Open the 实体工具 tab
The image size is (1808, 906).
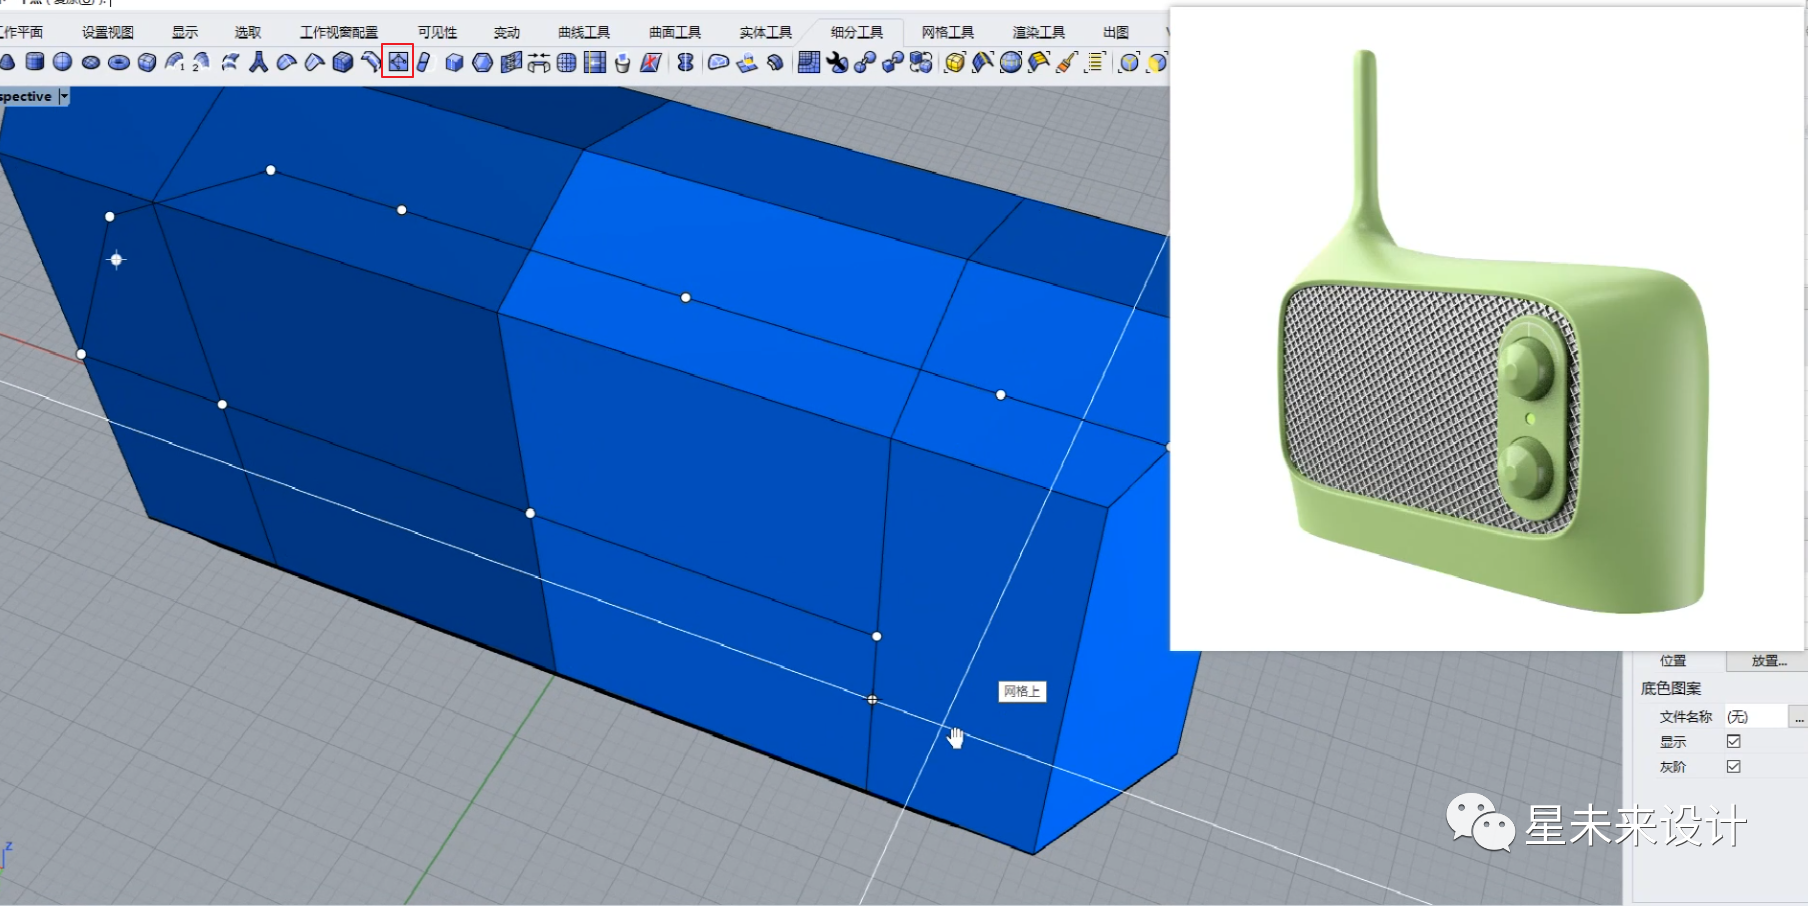[766, 32]
